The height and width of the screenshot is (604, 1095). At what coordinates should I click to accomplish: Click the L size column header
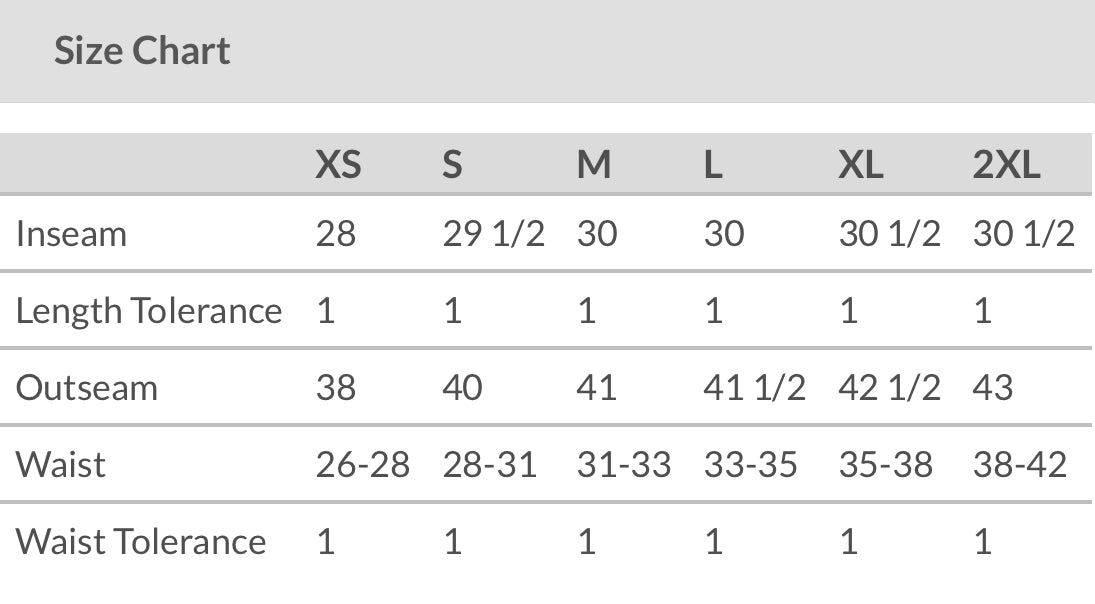pos(713,164)
